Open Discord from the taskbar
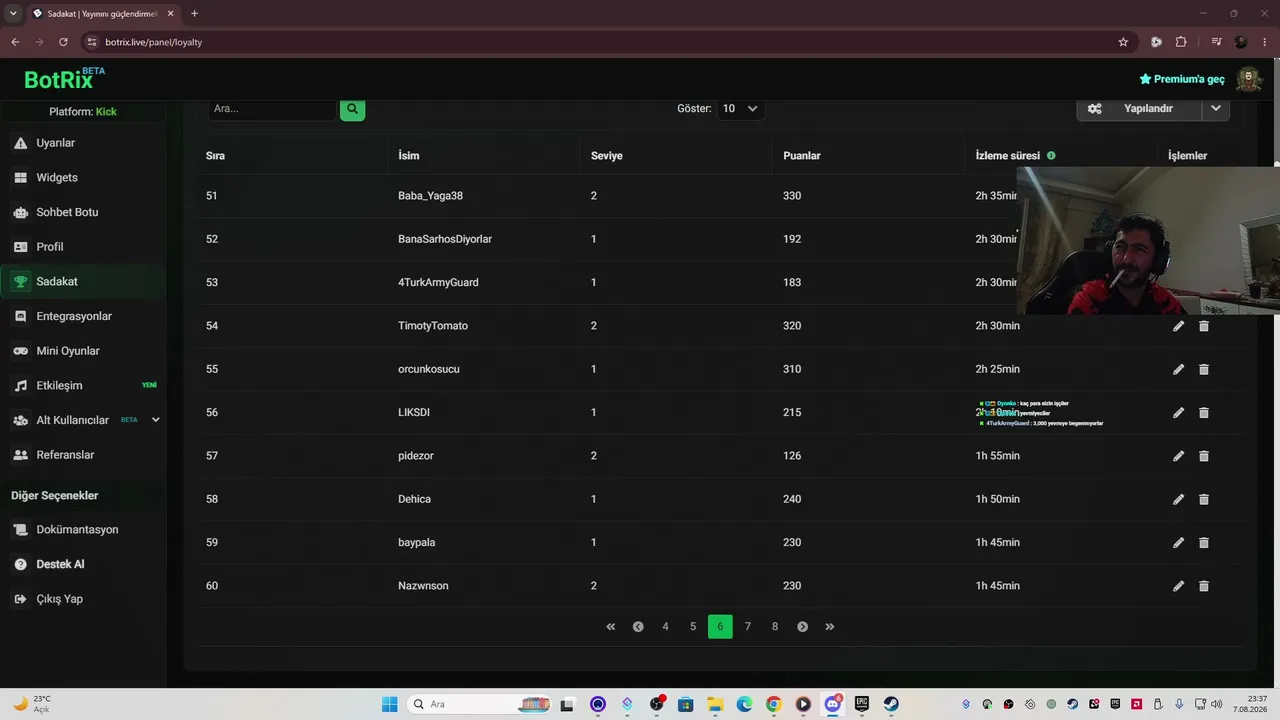Image resolution: width=1280 pixels, height=720 pixels. pos(832,704)
